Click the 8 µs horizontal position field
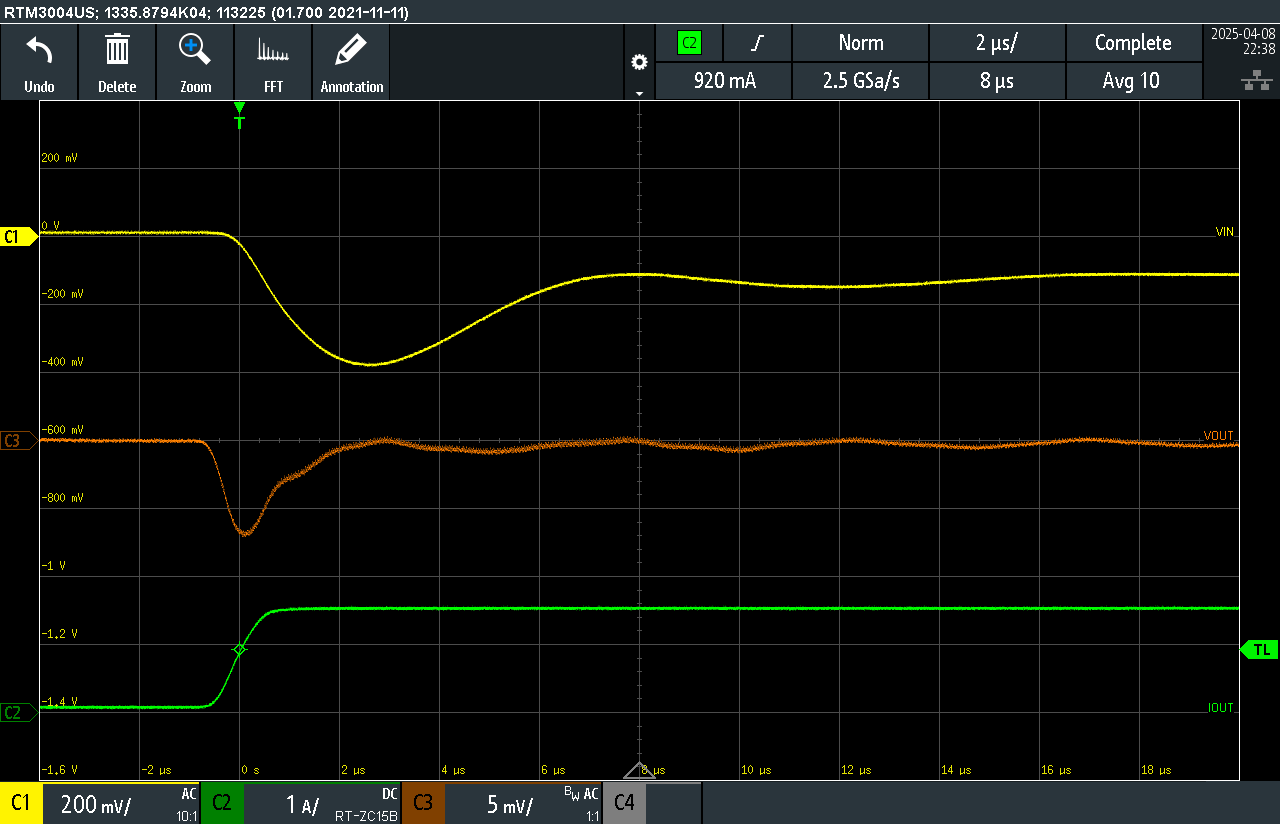This screenshot has width=1280, height=824. [x=996, y=81]
